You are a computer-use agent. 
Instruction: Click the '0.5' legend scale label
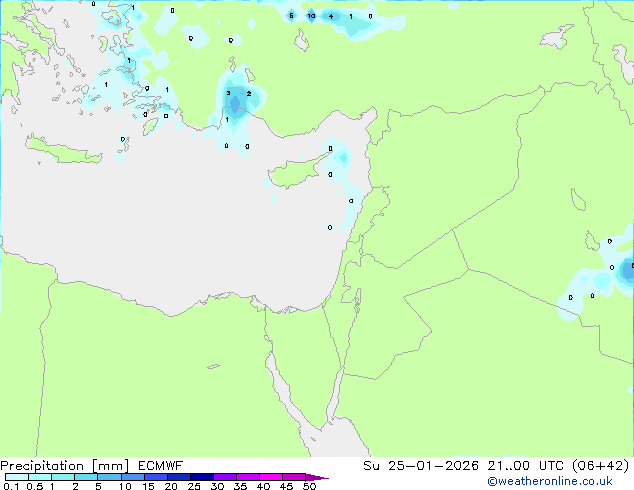click(34, 486)
